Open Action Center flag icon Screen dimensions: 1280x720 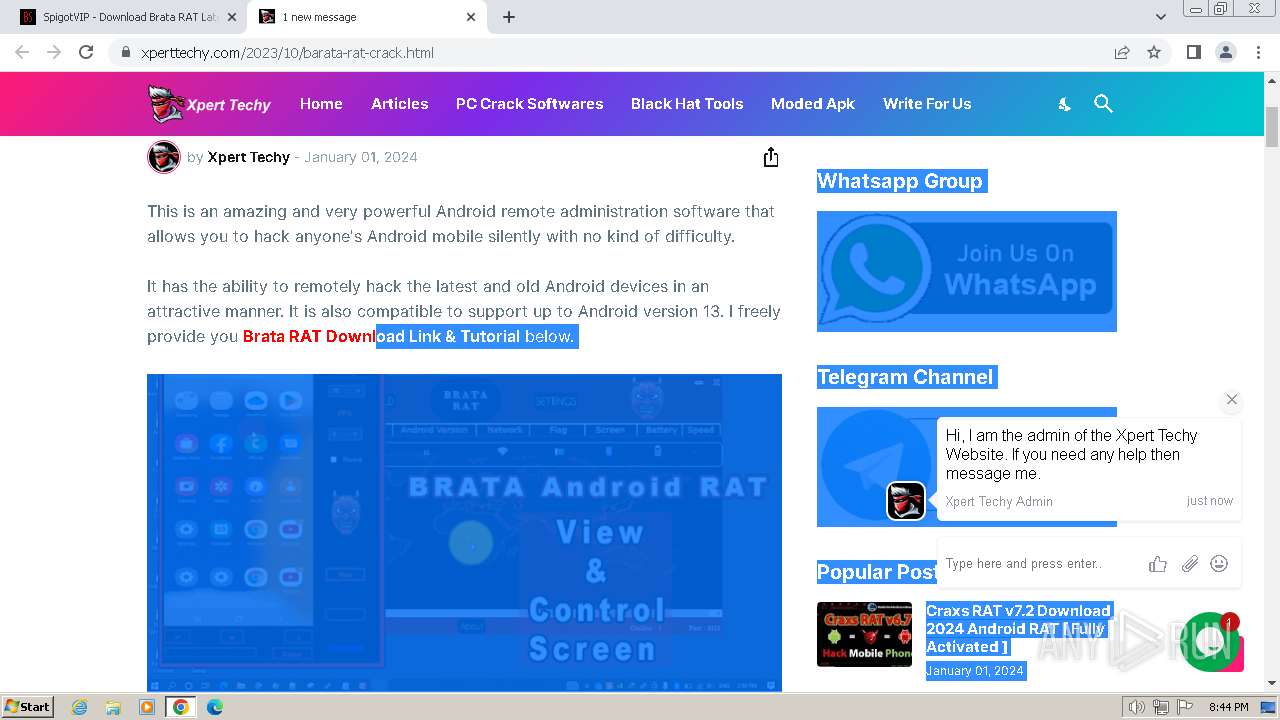pyautogui.click(x=1184, y=707)
